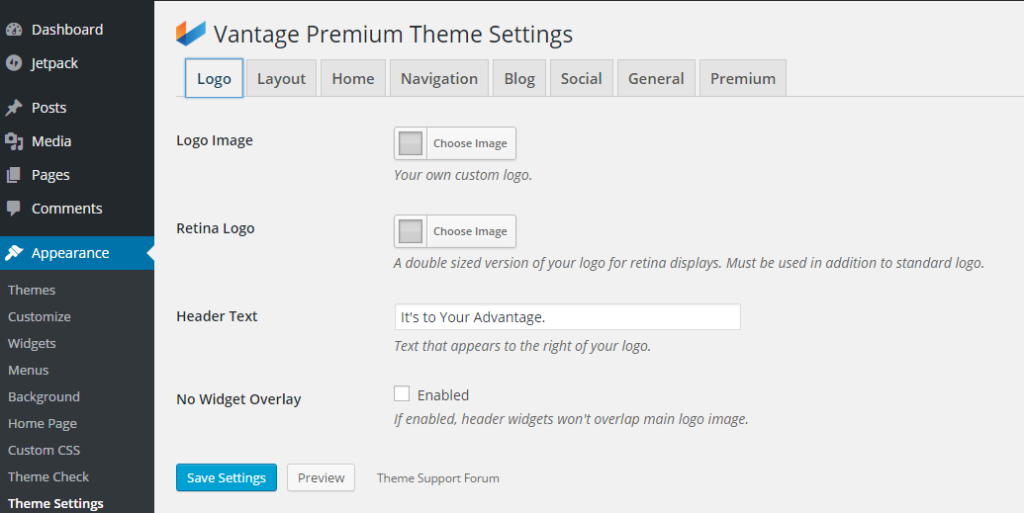Image resolution: width=1024 pixels, height=513 pixels.
Task: Open the Pages menu label
Action: (x=51, y=175)
